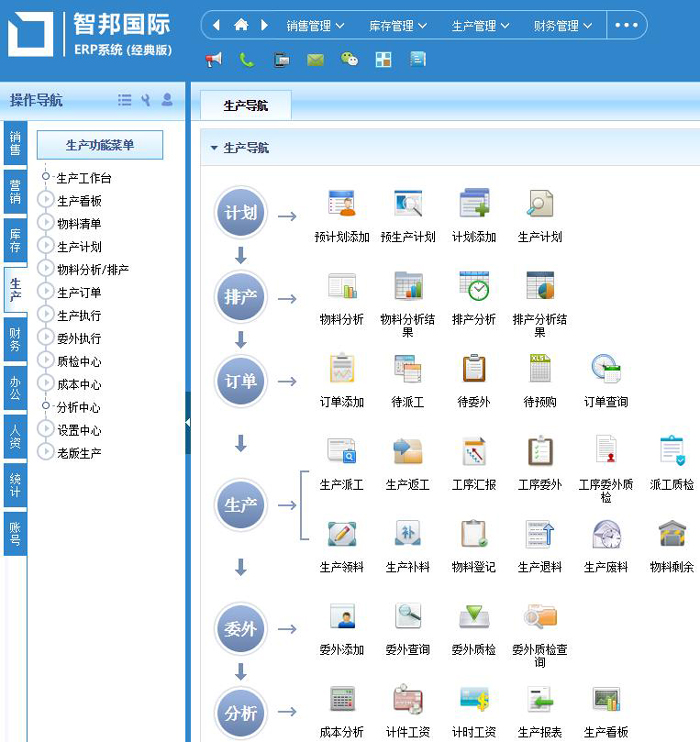This screenshot has width=700, height=742.
Task: Select the 财务 vertical side tab
Action: click(15, 339)
